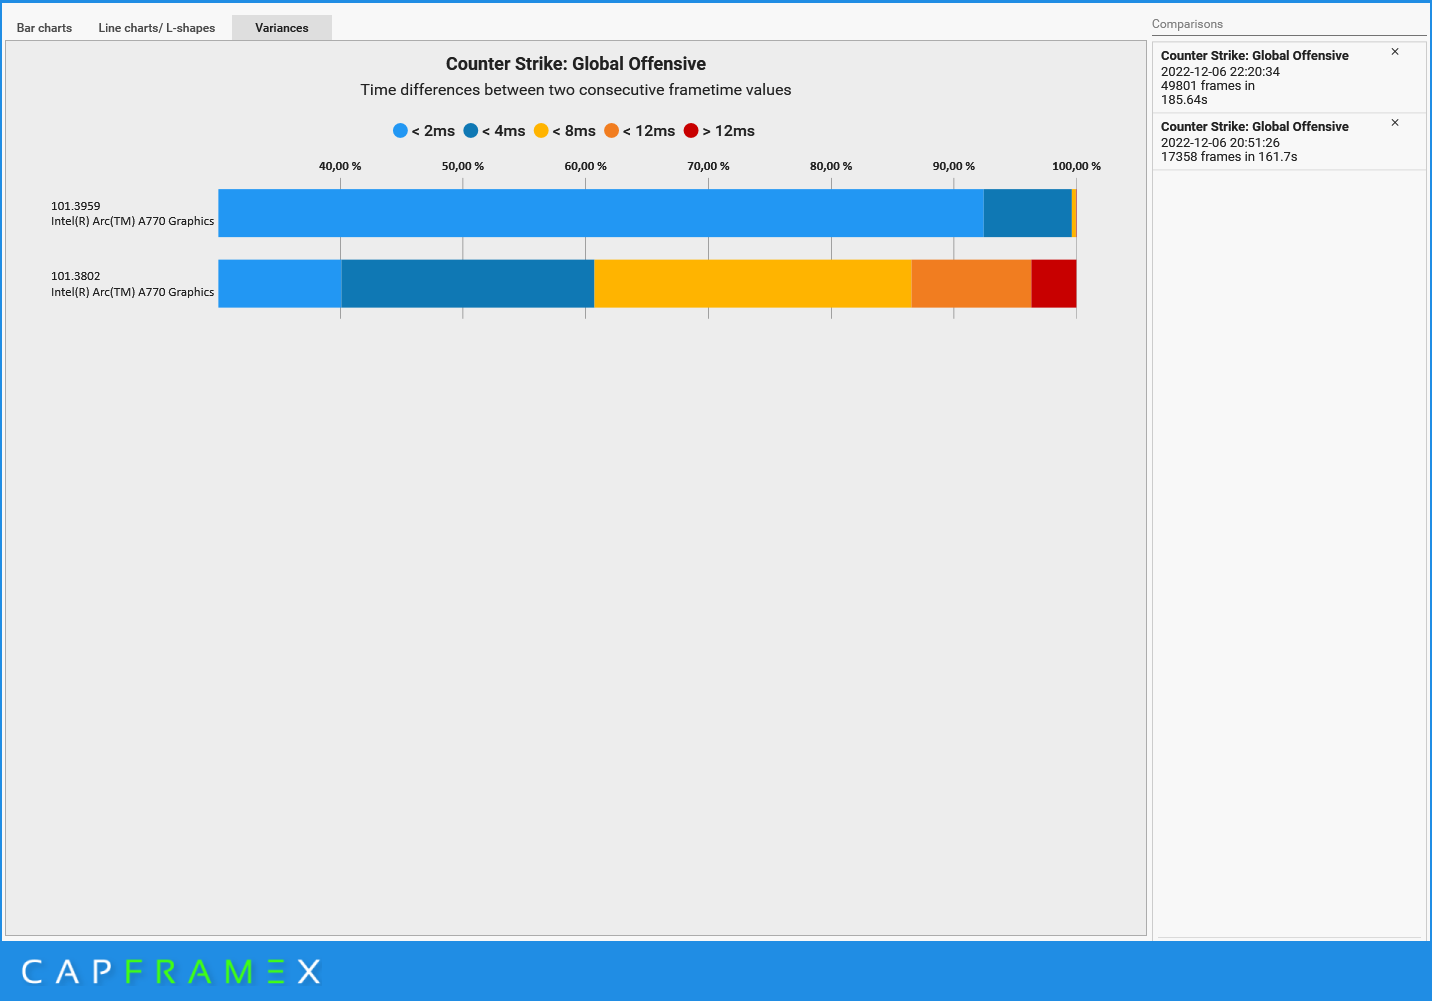
Task: Click the 40,00 % axis label
Action: tap(340, 166)
